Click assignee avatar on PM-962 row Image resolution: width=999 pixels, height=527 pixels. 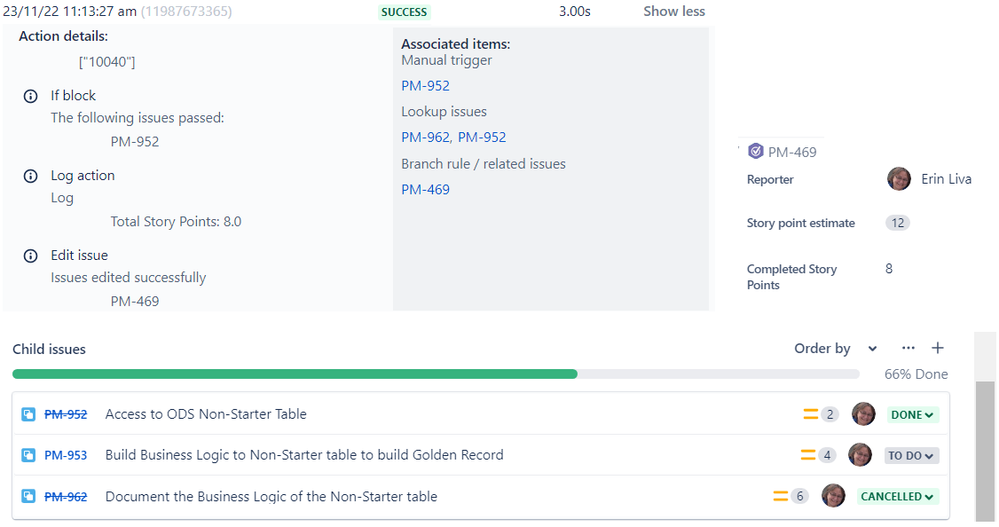pos(833,496)
